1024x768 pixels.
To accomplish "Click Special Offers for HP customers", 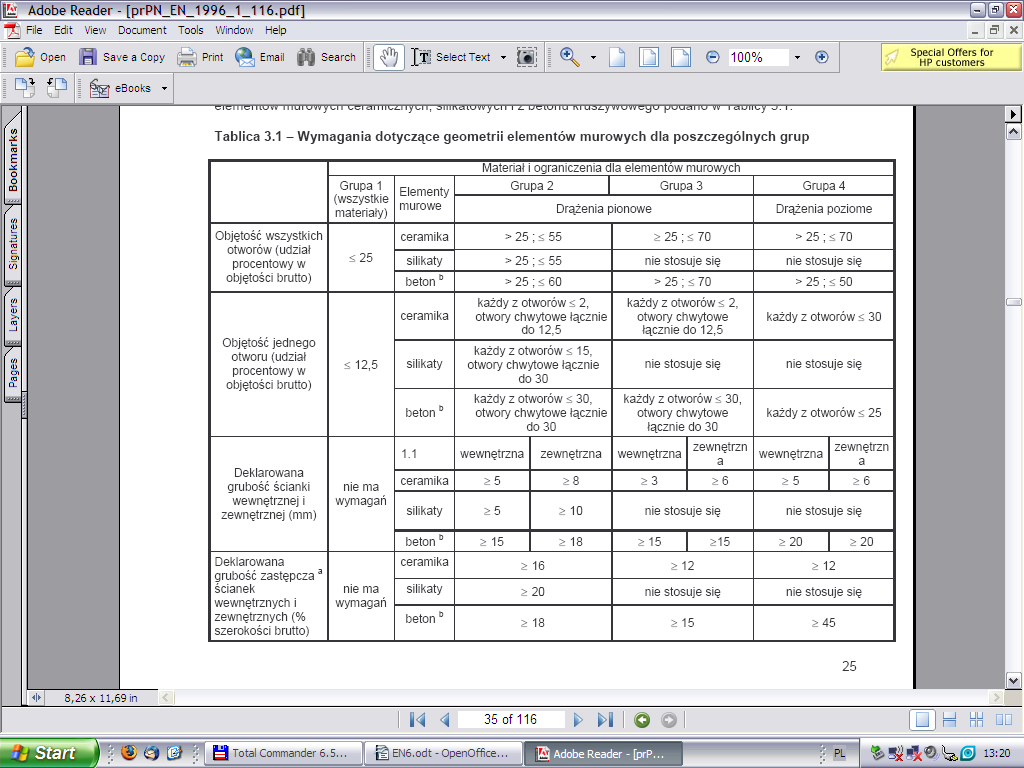I will [951, 57].
